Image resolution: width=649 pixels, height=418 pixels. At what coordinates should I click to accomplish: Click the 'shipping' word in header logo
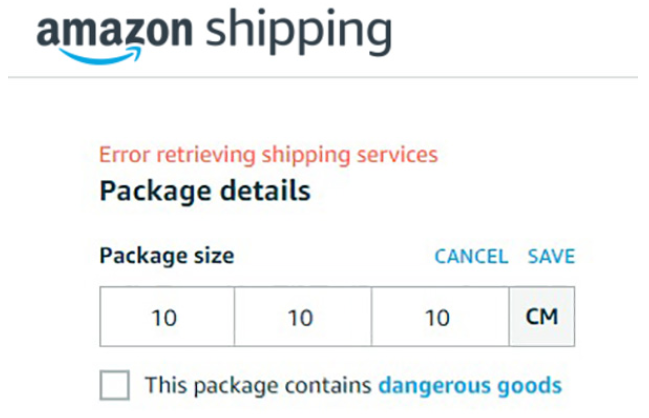coord(298,31)
